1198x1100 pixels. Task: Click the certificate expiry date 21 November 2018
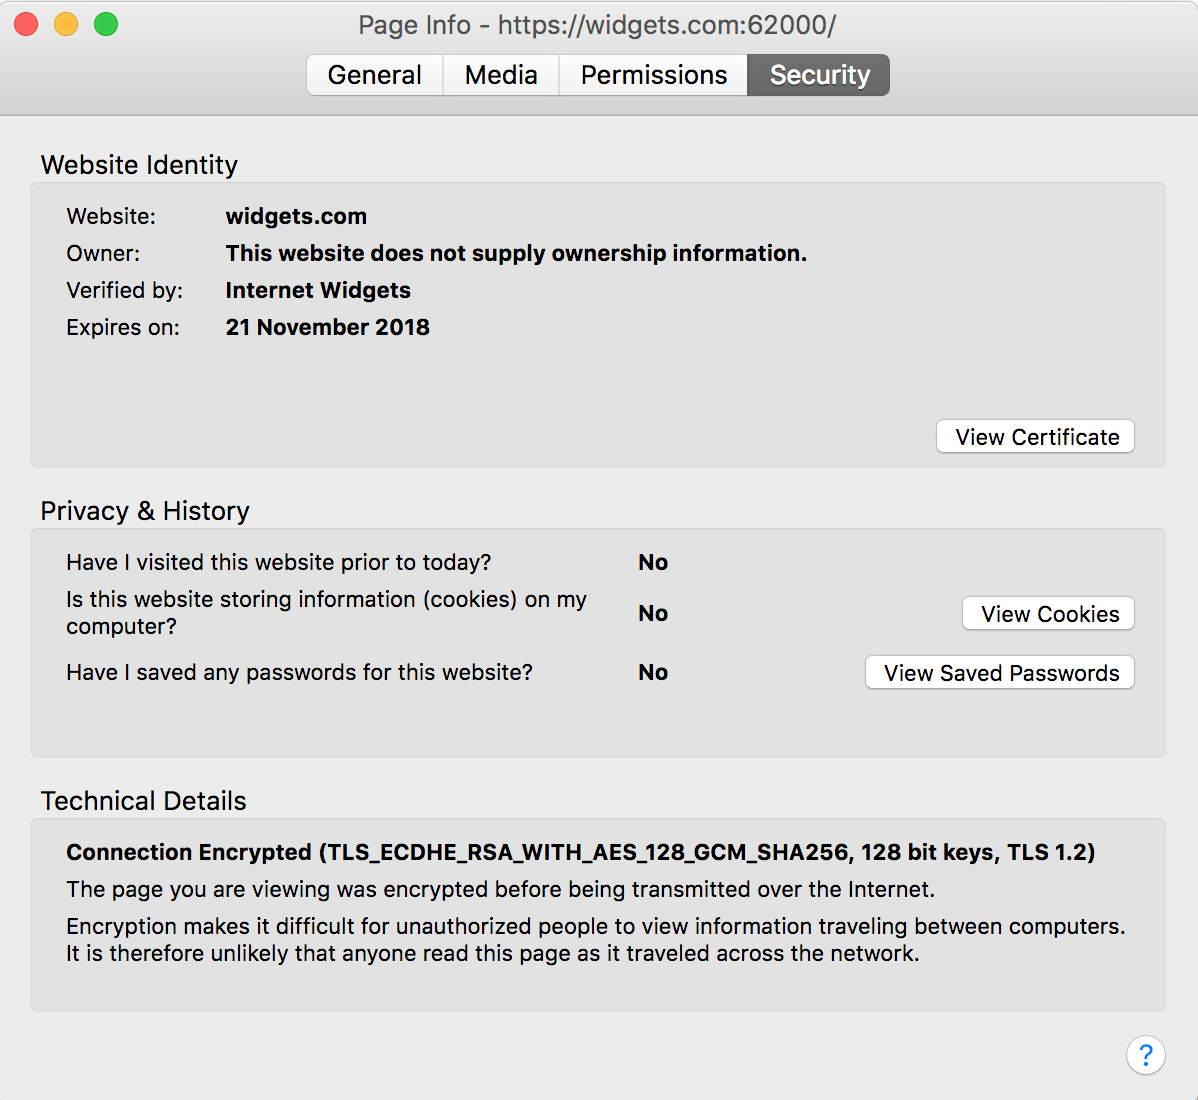click(x=328, y=327)
